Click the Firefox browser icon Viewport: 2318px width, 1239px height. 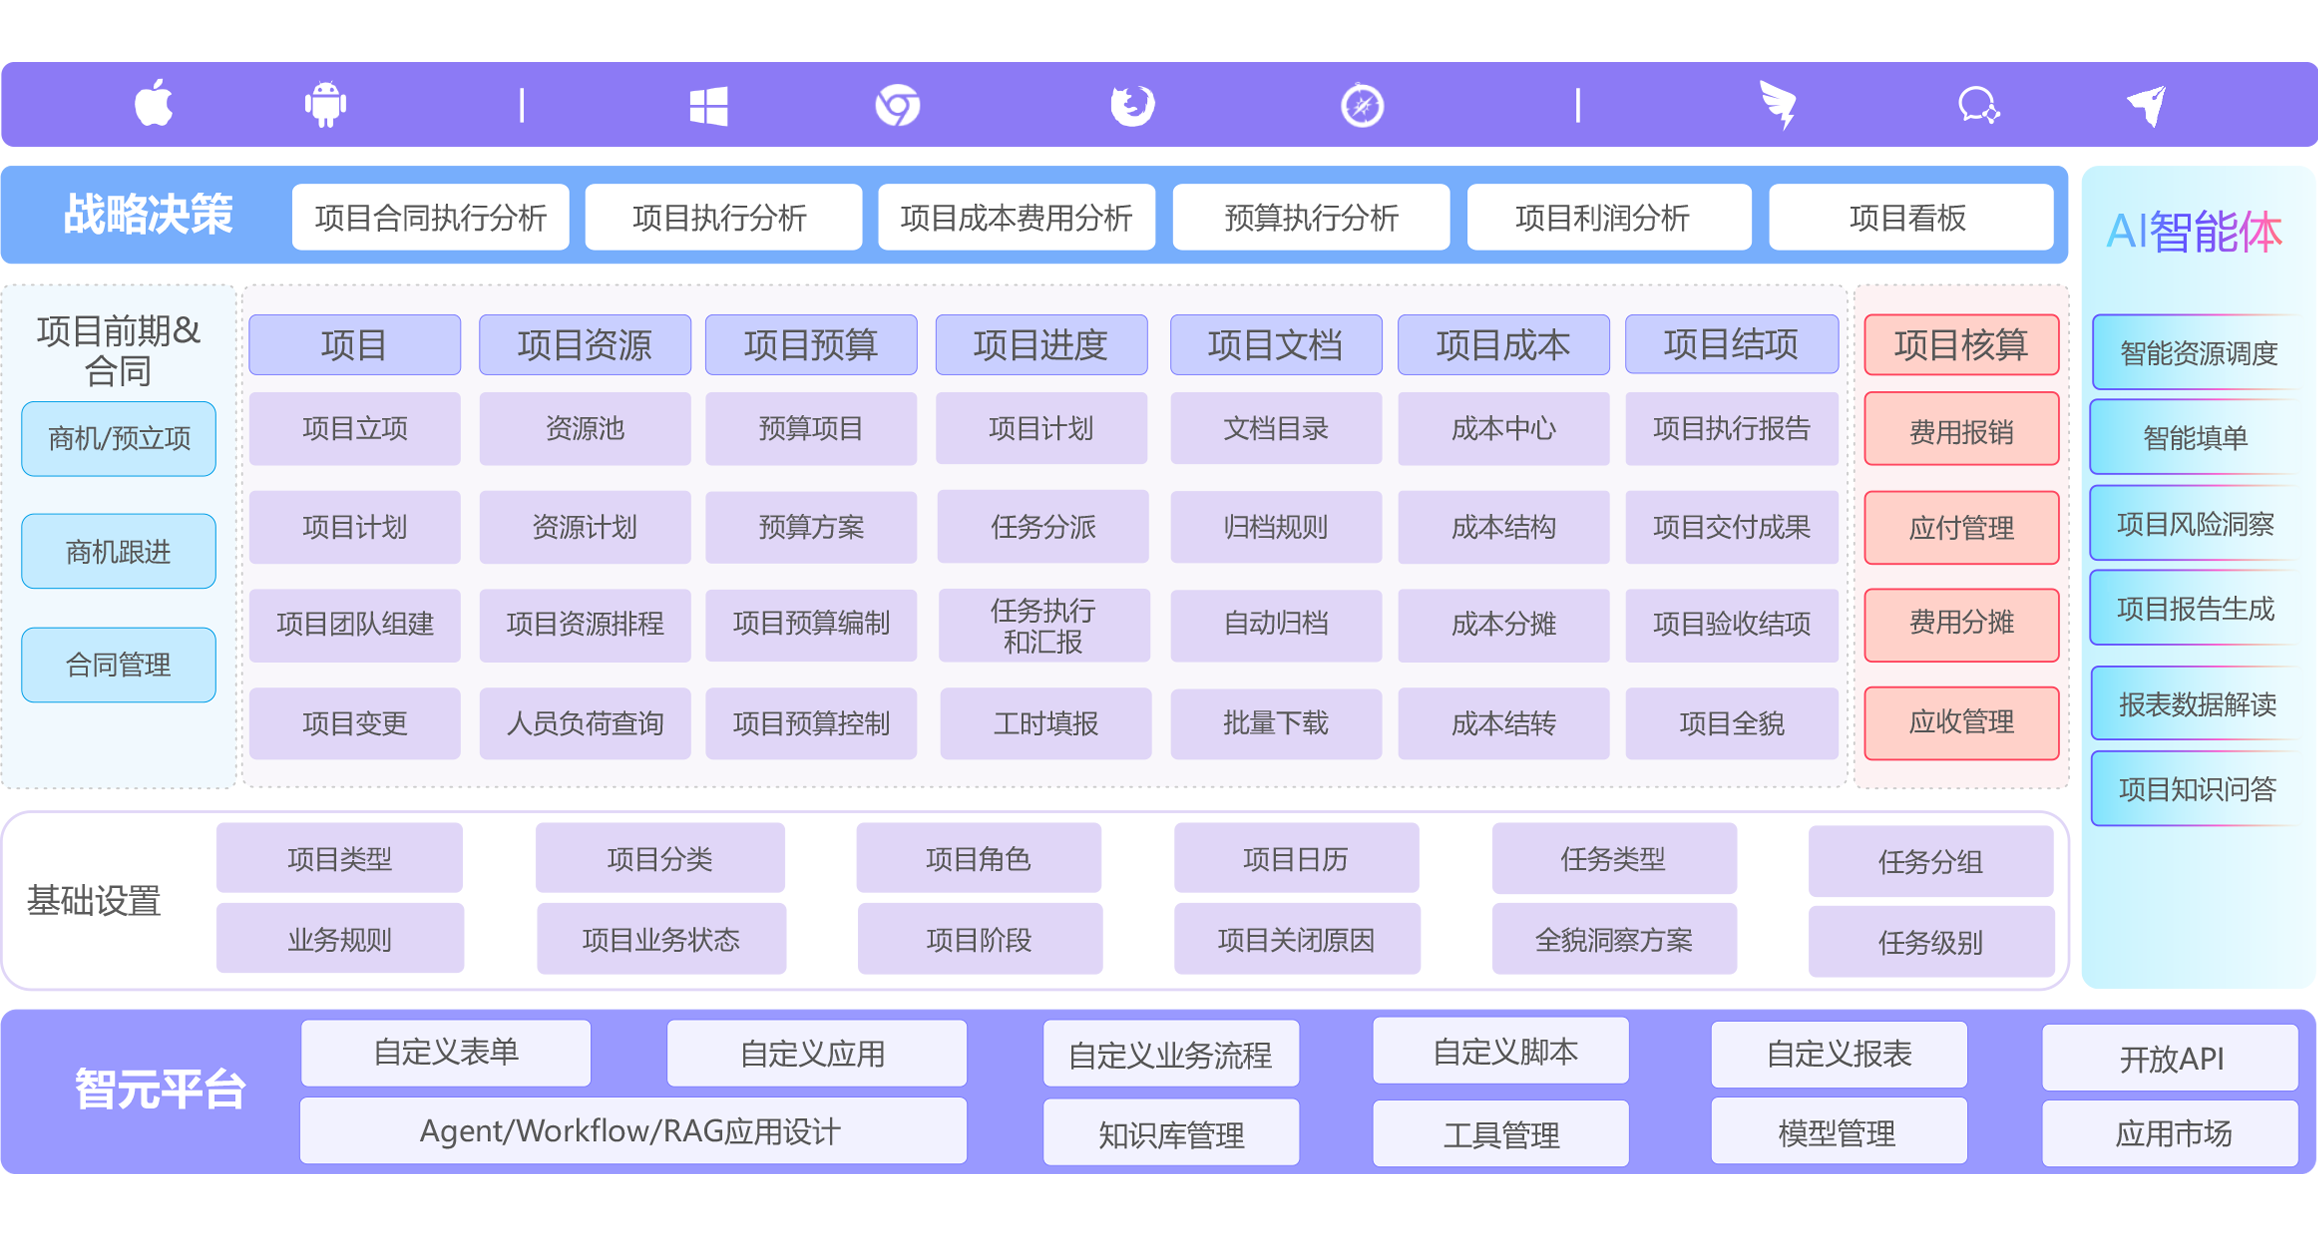tap(1132, 105)
